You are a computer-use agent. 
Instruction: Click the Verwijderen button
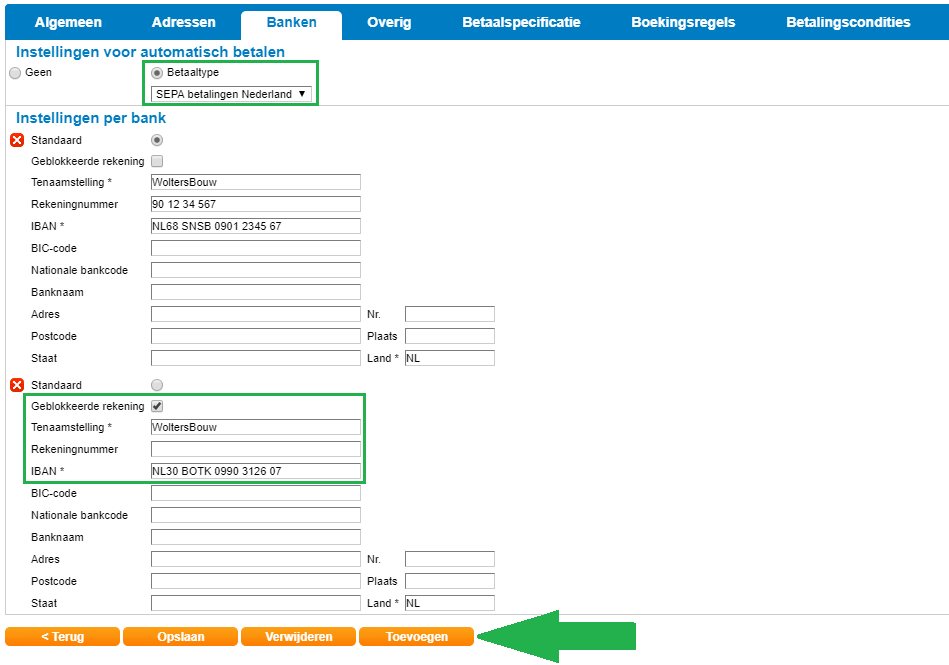[298, 637]
